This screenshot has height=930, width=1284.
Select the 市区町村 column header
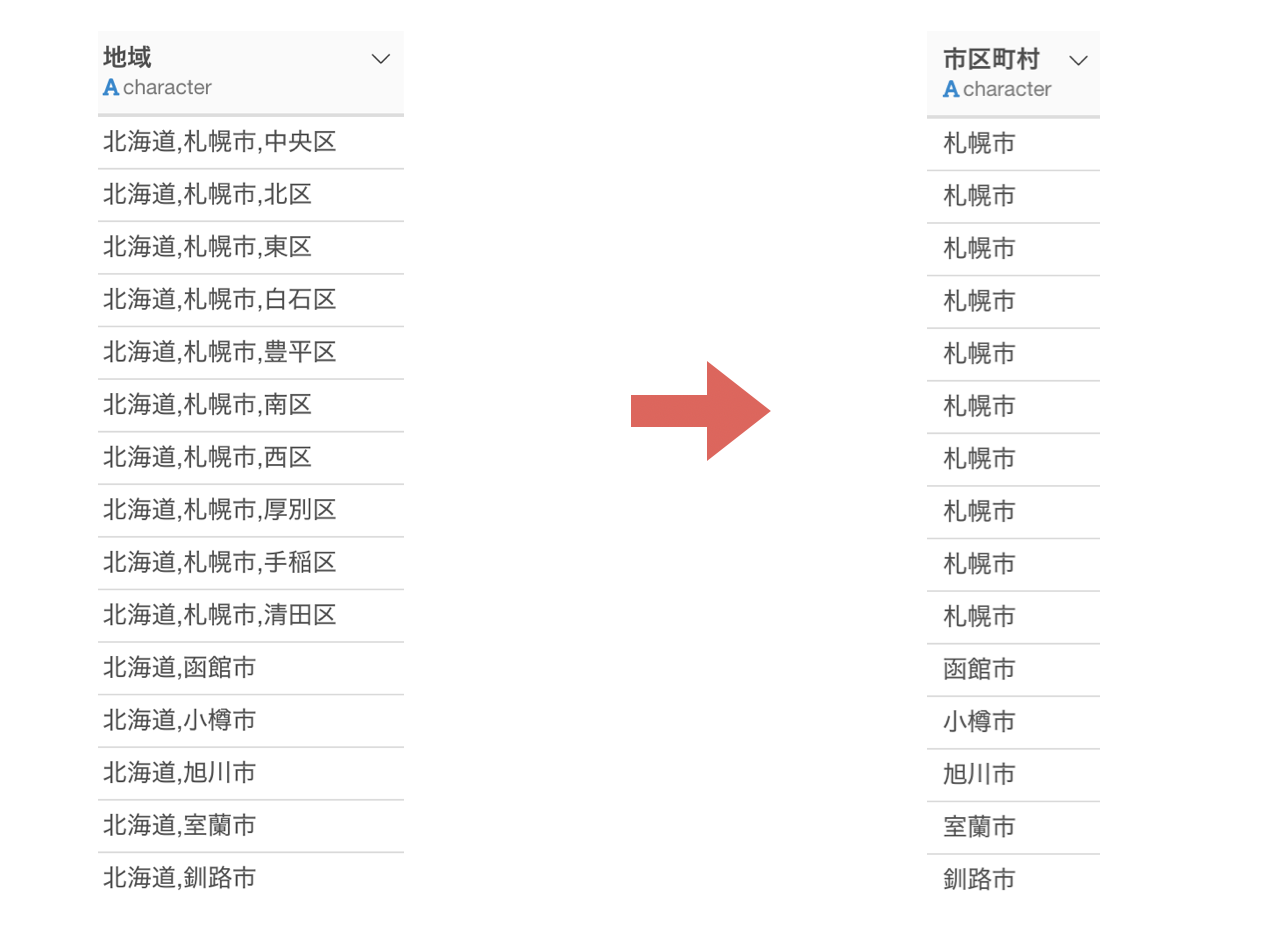[1013, 75]
